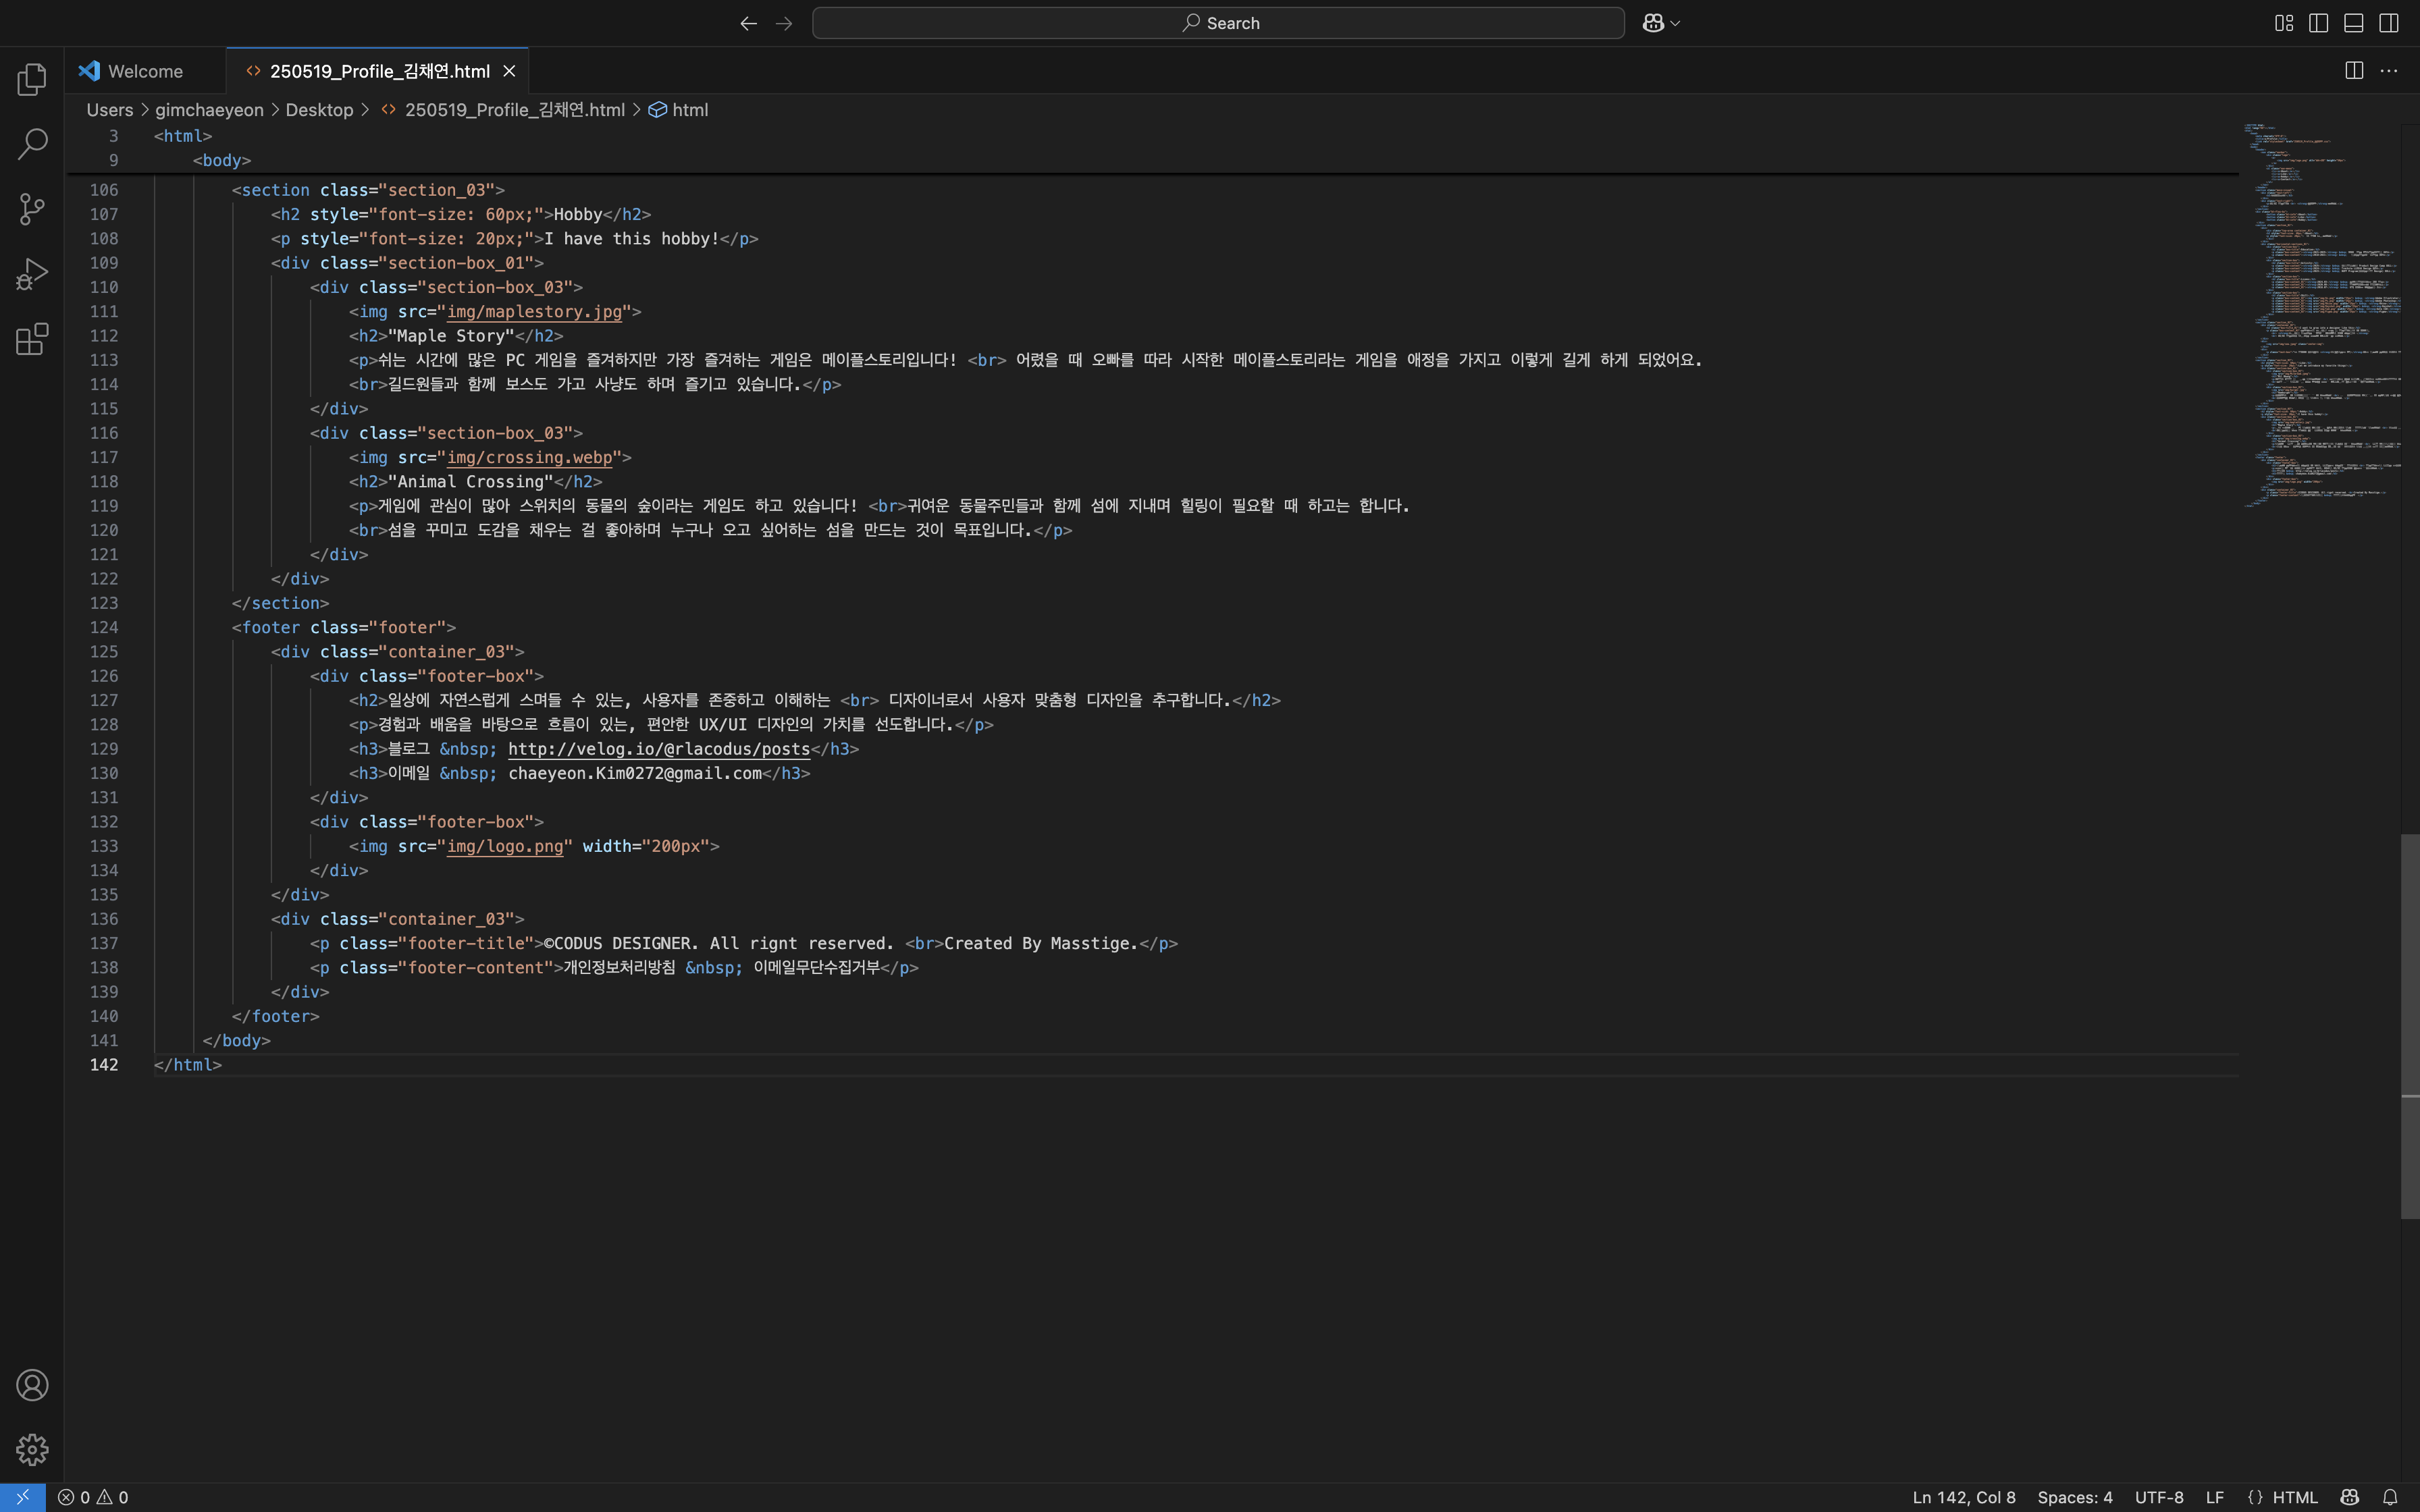Open Run and Debug view
Viewport: 2420px width, 1512px height.
coord(32,274)
